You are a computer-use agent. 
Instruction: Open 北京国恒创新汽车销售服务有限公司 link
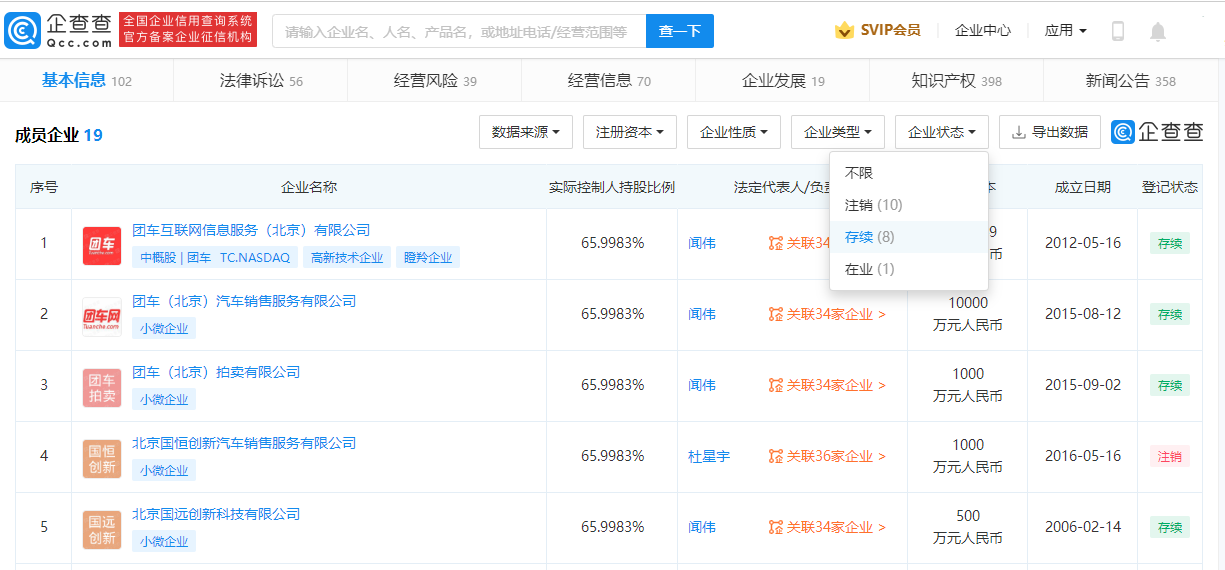[x=244, y=443]
